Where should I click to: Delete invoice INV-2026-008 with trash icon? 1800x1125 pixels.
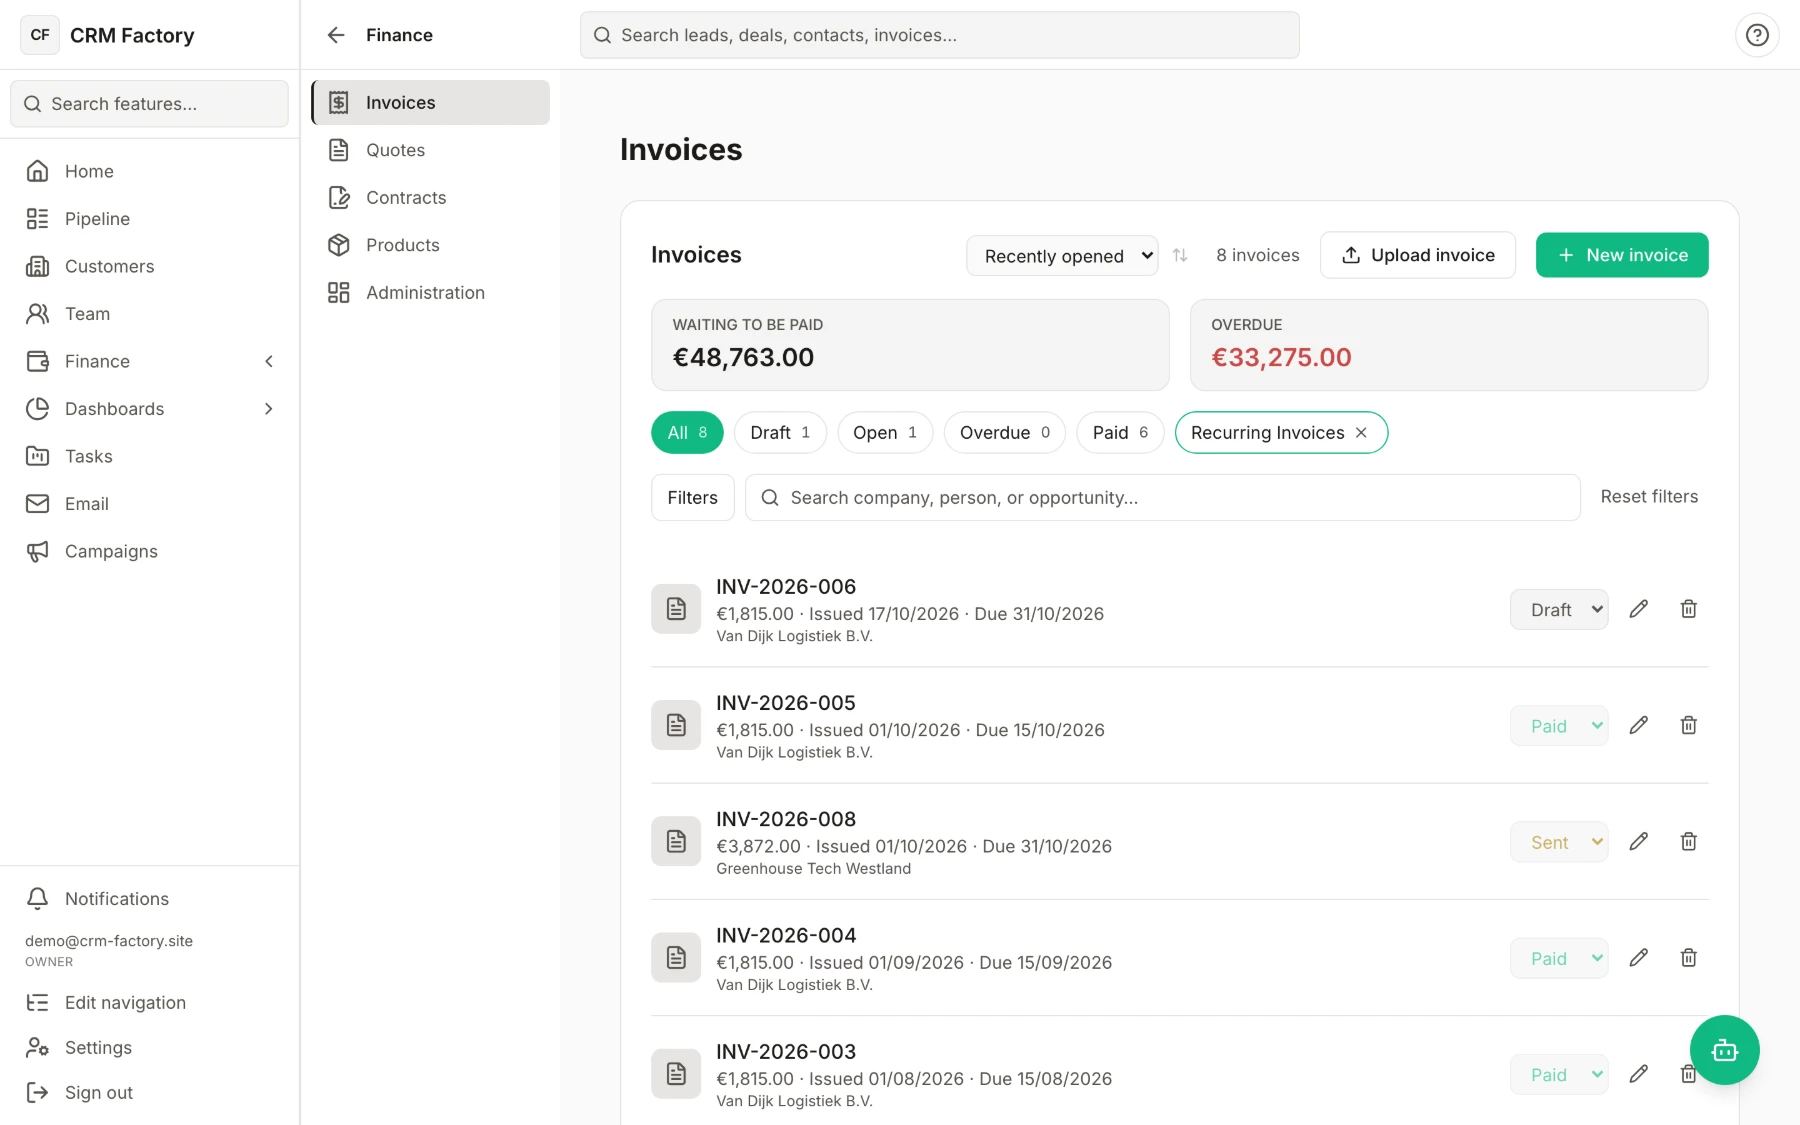pyautogui.click(x=1688, y=842)
